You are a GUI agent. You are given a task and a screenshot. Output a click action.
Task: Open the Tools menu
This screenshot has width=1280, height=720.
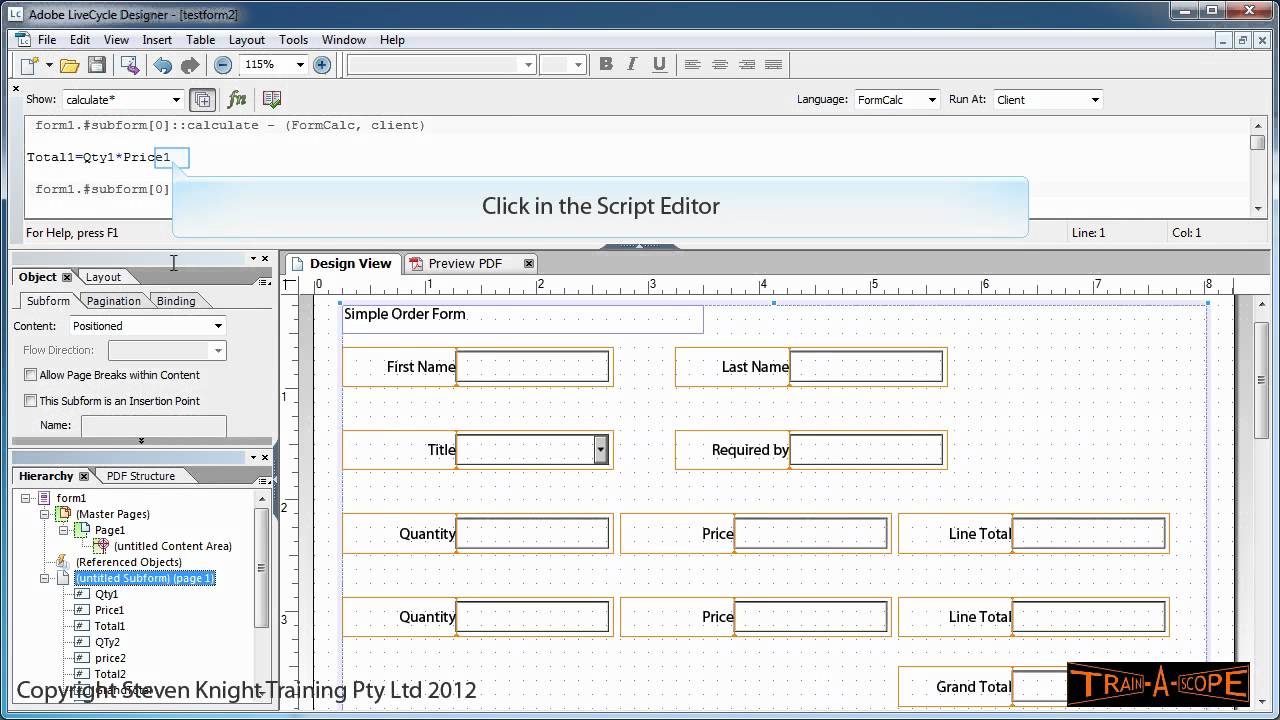click(293, 40)
